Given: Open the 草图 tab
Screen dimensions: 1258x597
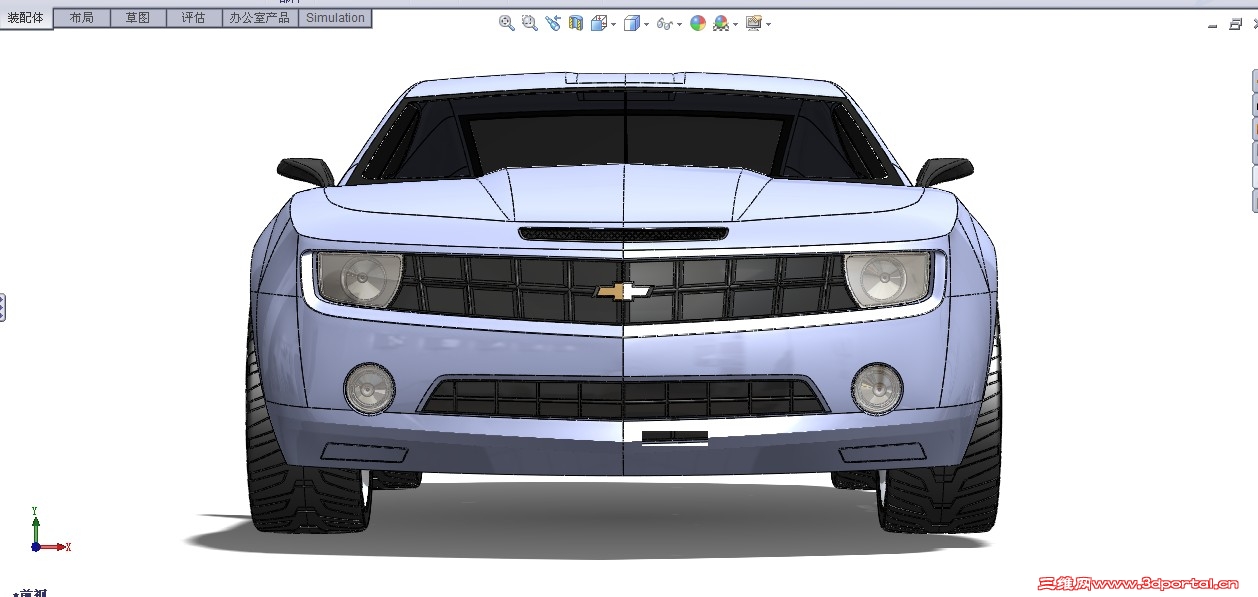Looking at the screenshot, I should point(138,18).
